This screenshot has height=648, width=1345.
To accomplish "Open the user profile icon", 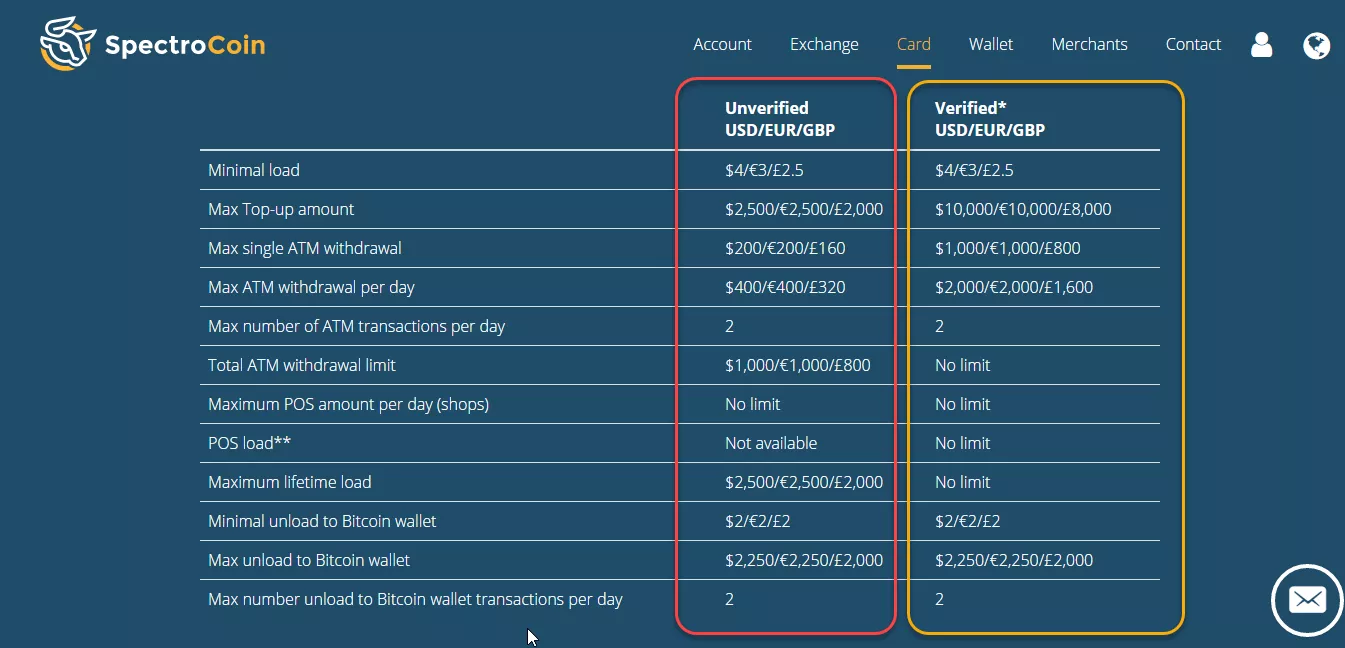I will [1262, 45].
